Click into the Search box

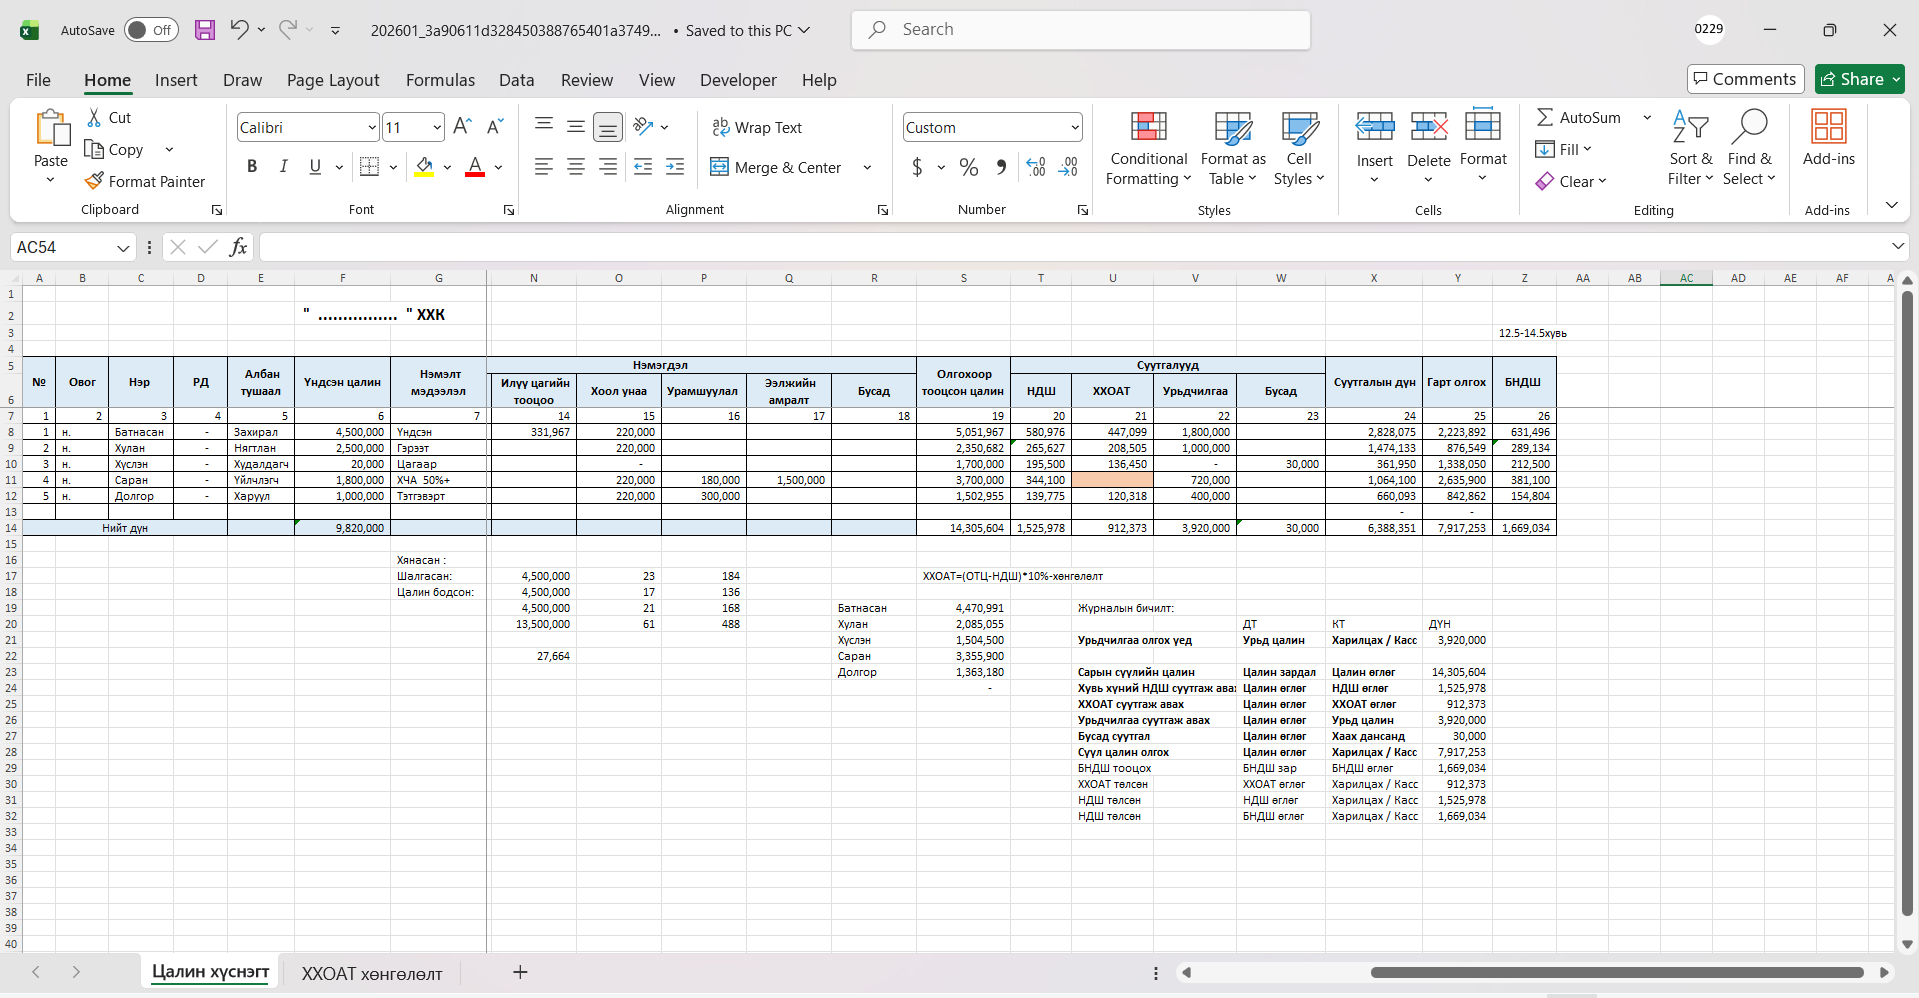(x=1080, y=30)
